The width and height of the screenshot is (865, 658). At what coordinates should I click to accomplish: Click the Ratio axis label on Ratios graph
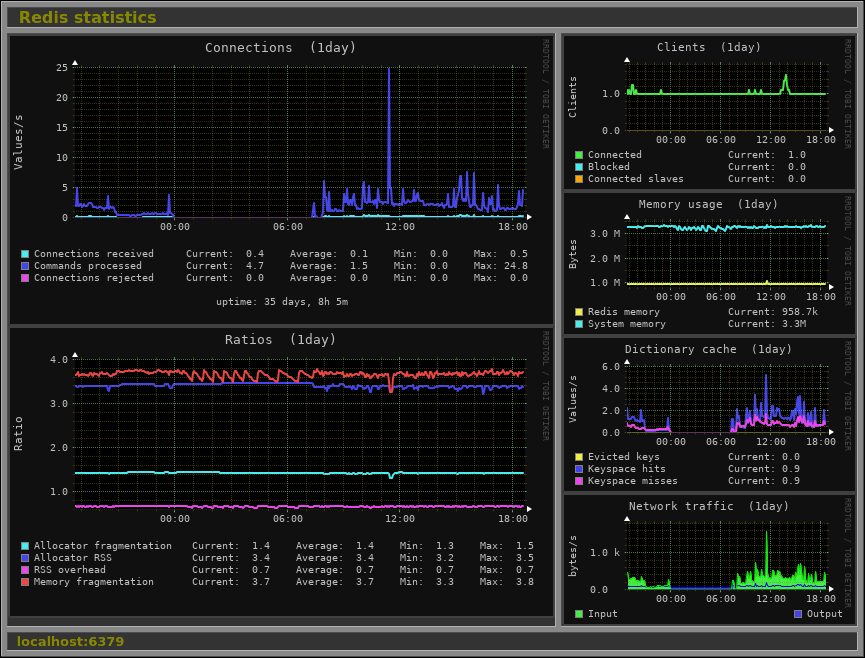pos(18,434)
